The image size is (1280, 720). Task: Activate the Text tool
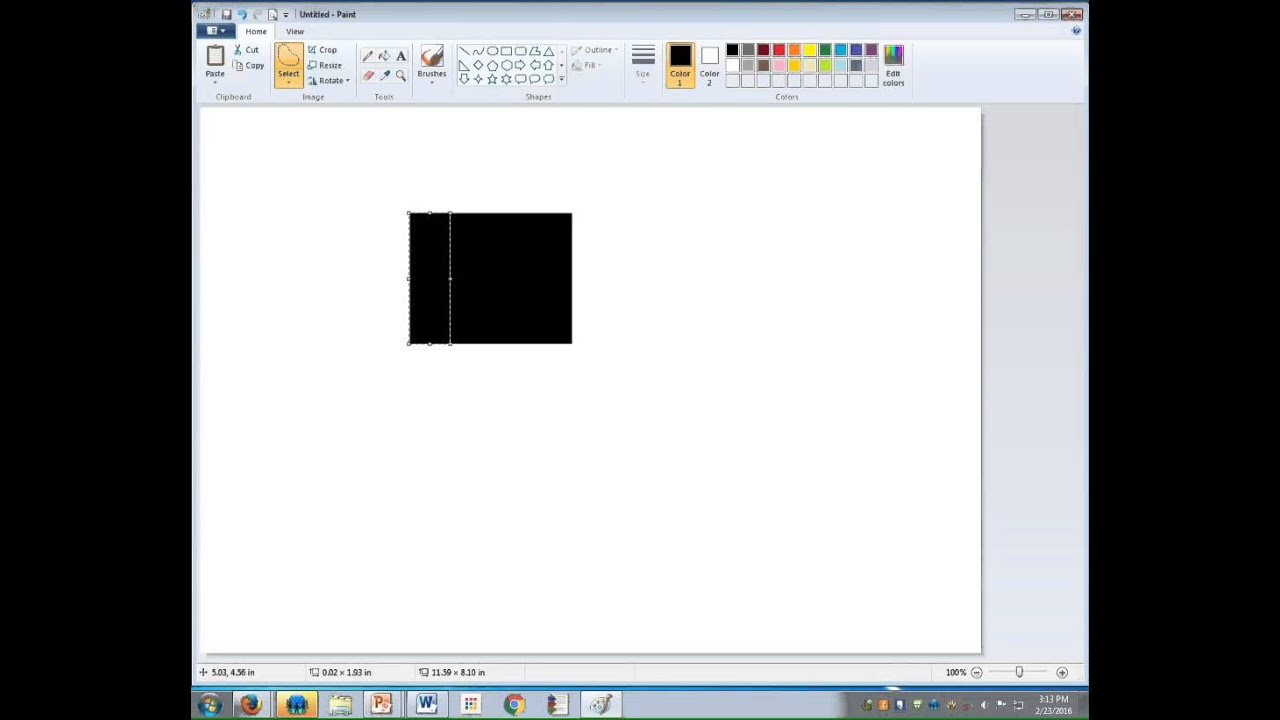coord(401,56)
